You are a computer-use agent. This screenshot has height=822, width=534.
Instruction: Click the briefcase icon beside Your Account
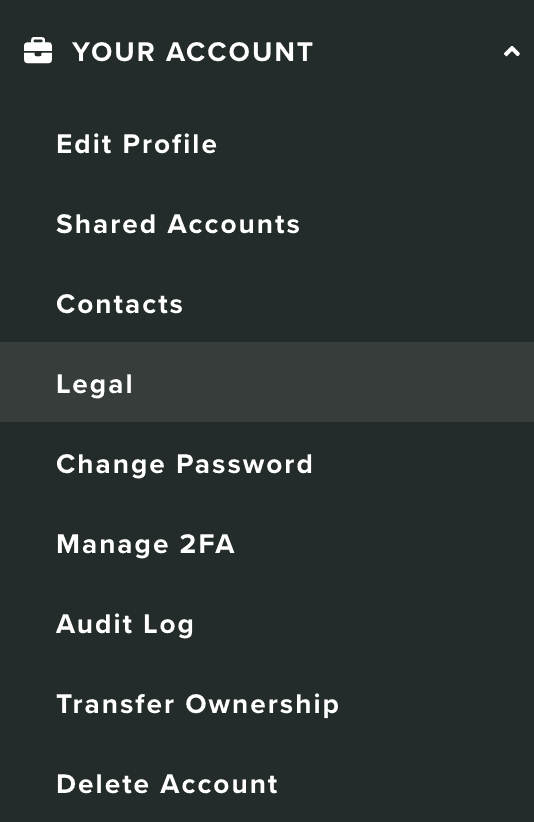pos(38,51)
